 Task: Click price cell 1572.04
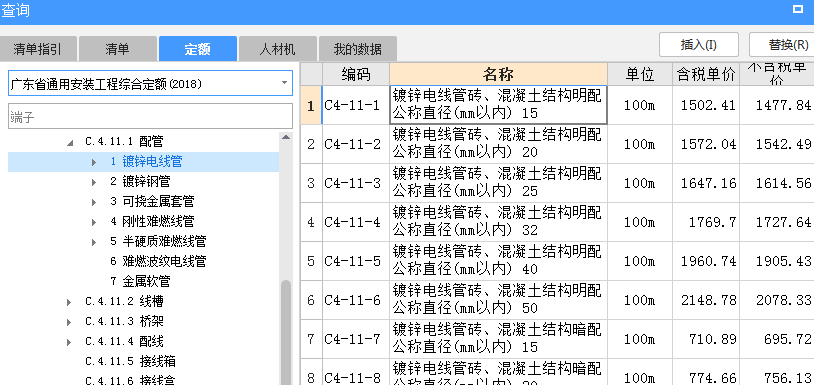[706, 144]
